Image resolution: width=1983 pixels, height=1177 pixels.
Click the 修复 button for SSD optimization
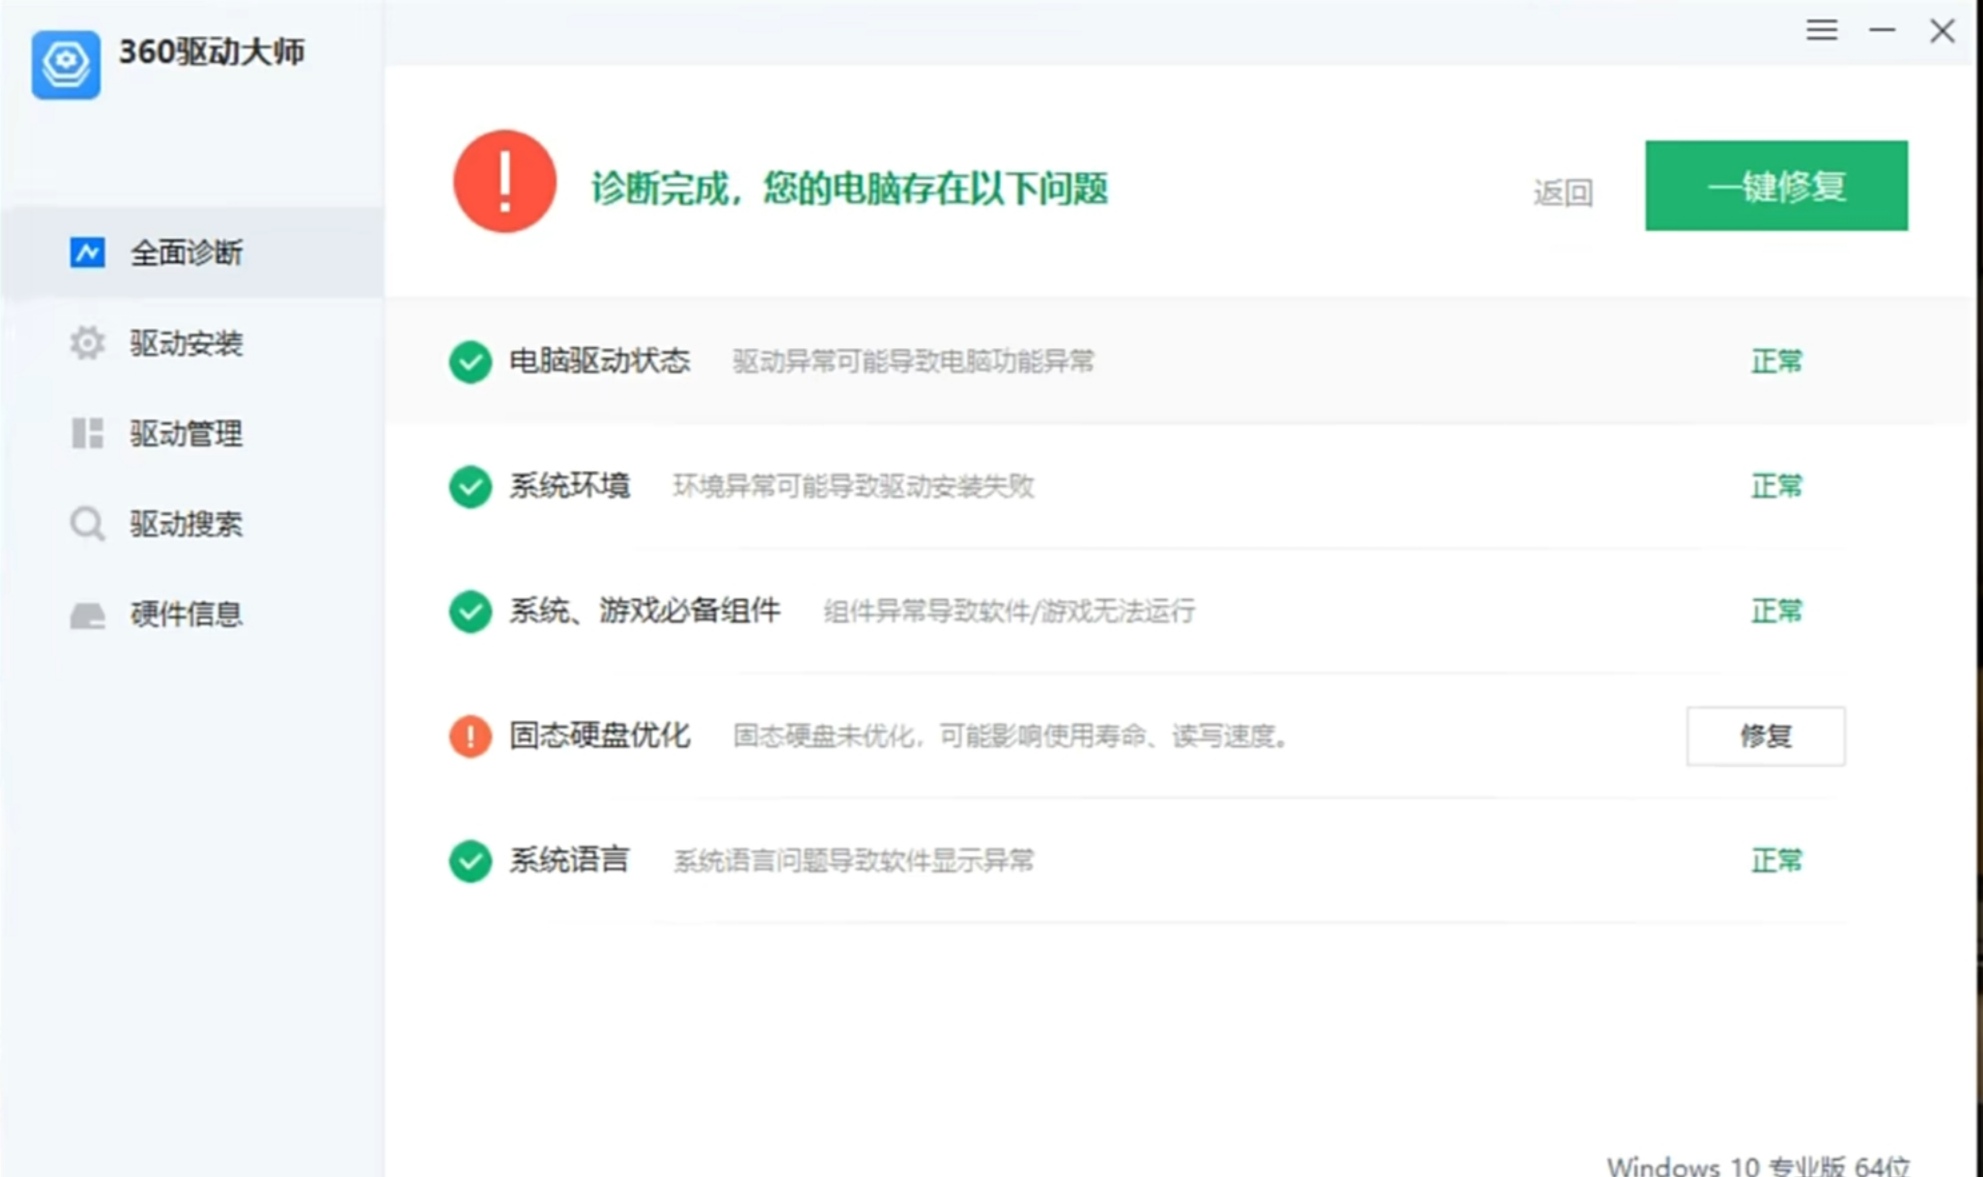(1765, 736)
